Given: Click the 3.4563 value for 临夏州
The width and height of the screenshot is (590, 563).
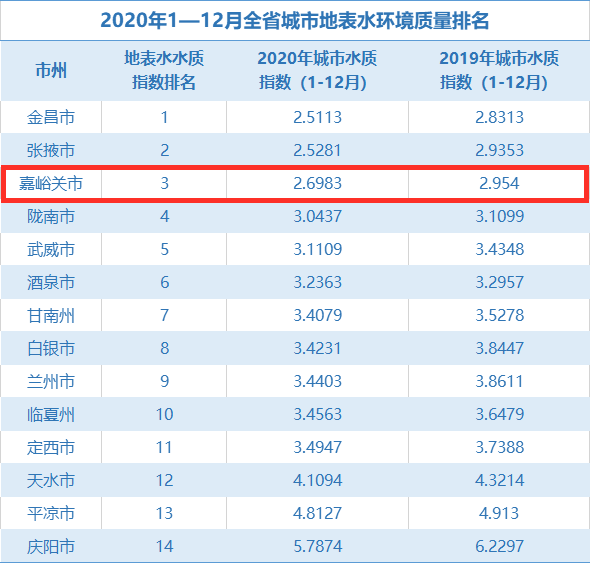Looking at the screenshot, I should [x=317, y=414].
